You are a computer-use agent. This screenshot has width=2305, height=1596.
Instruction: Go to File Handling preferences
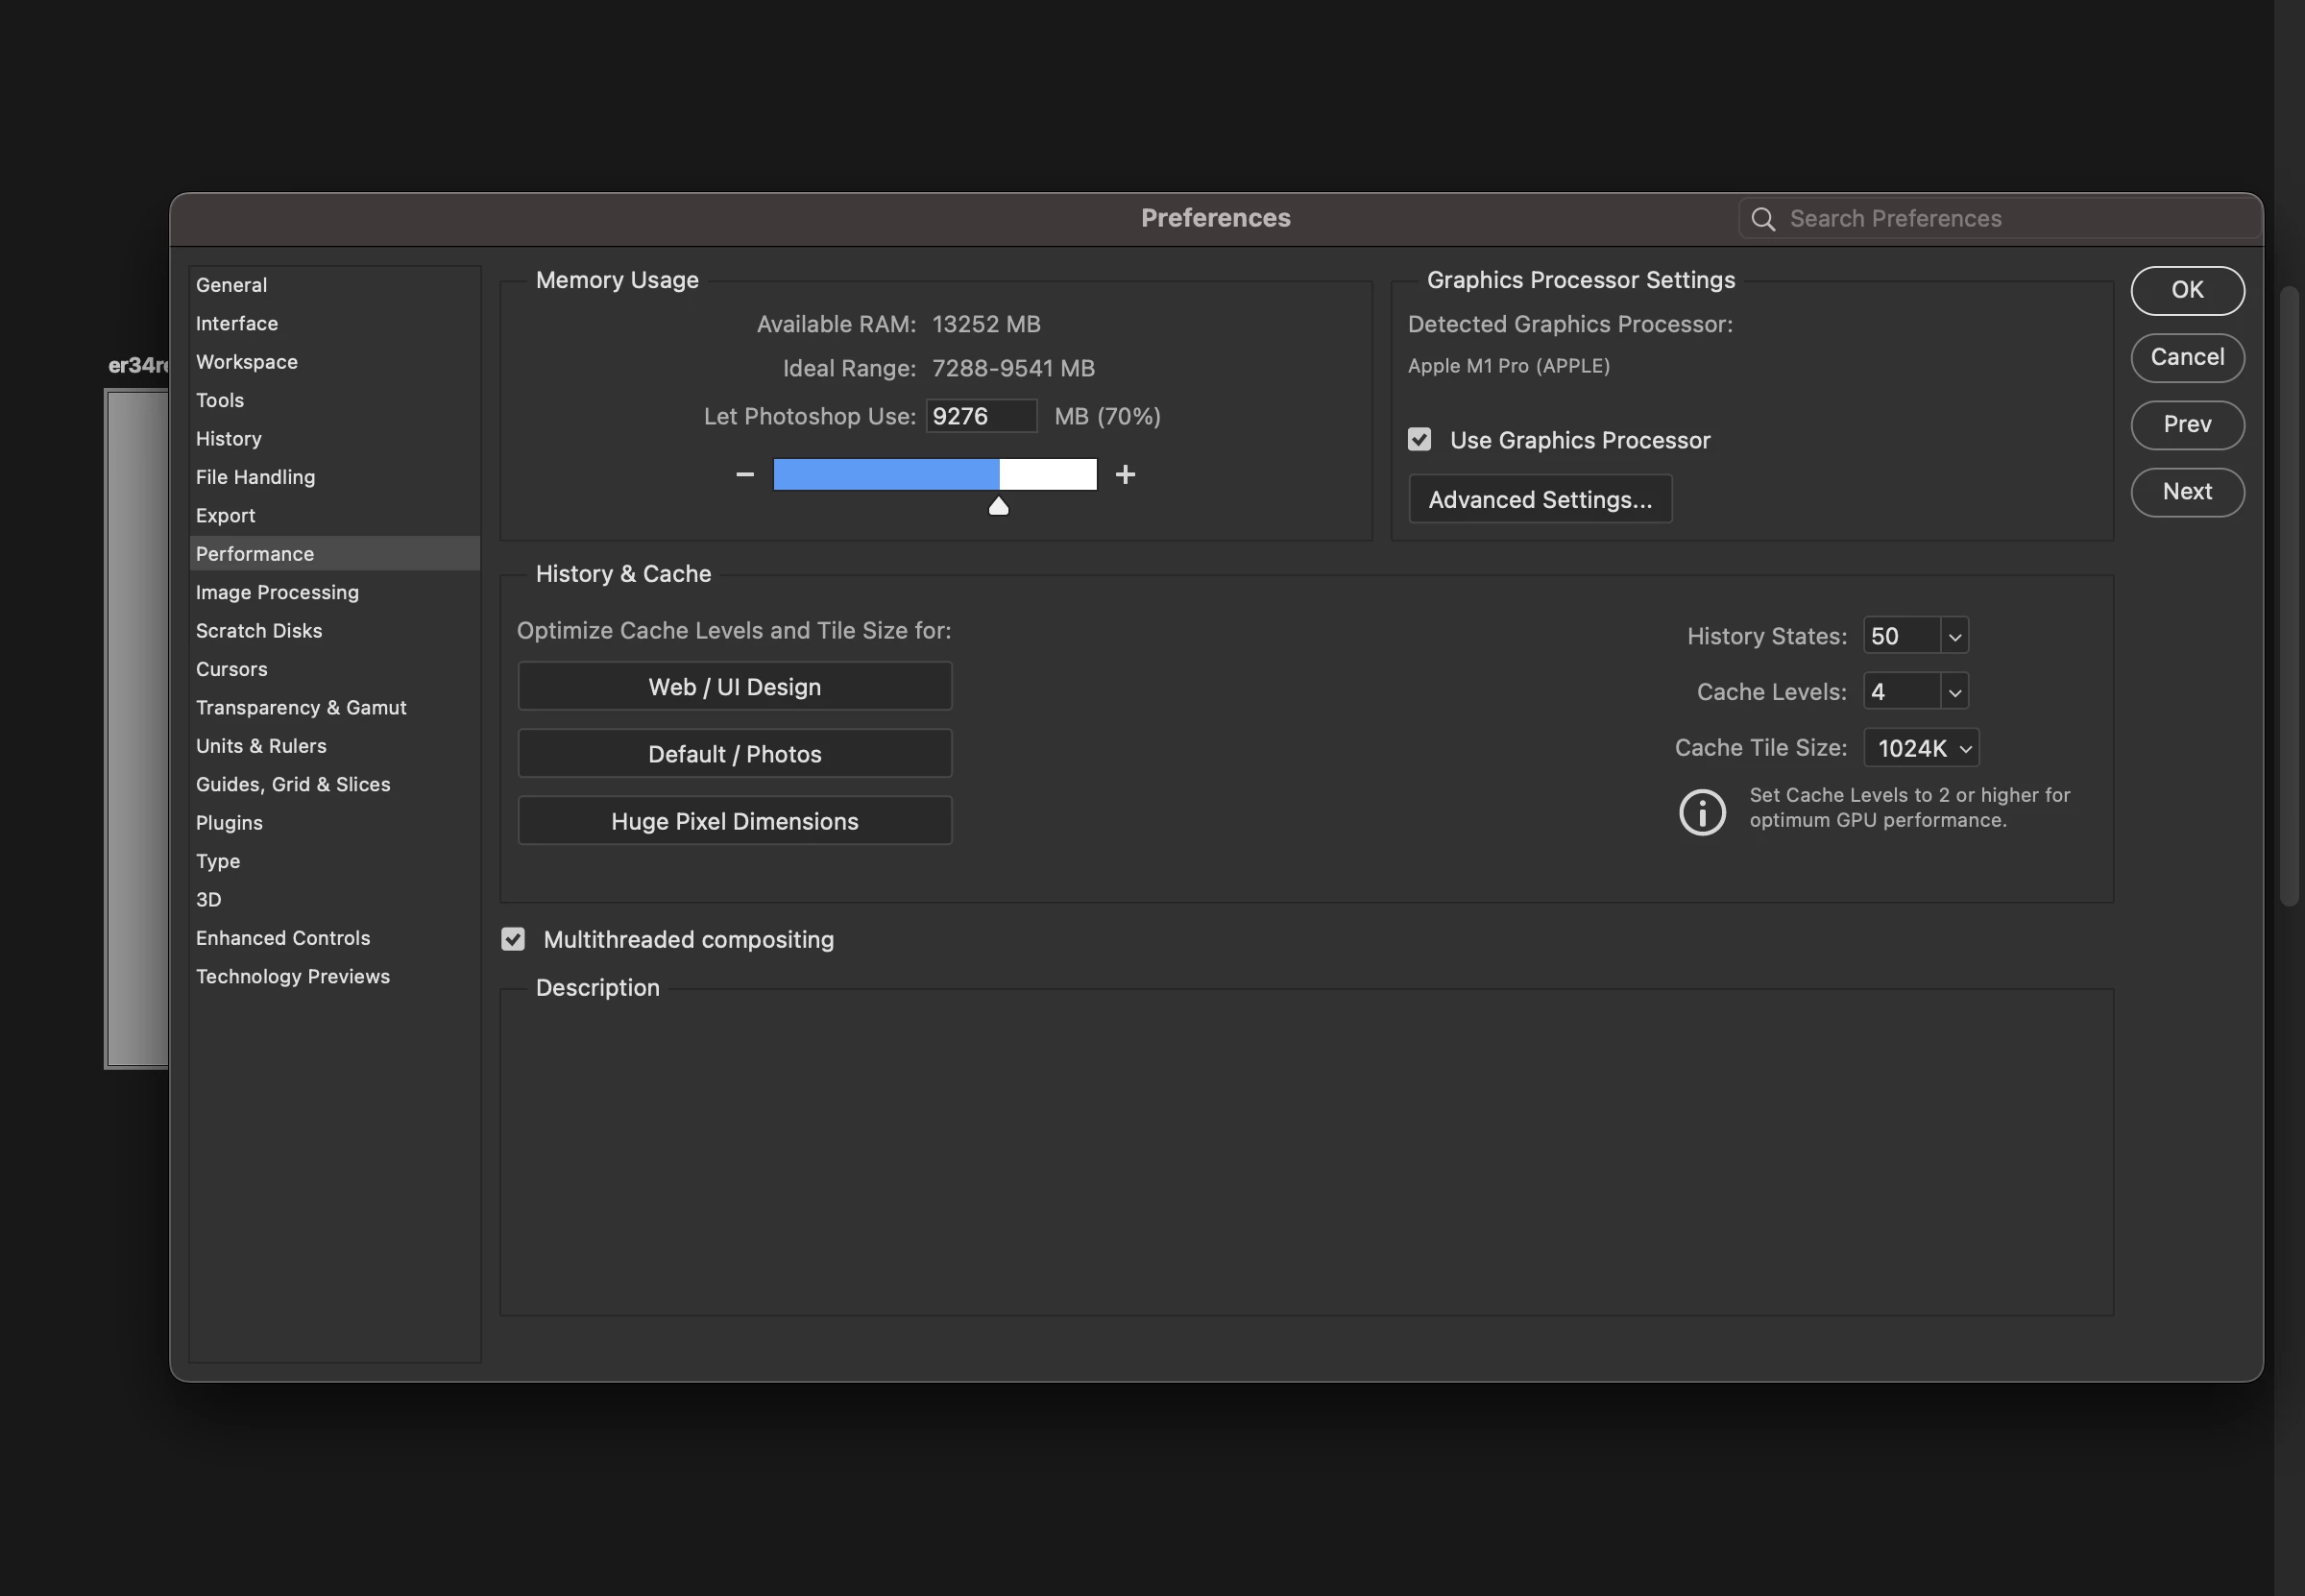[x=255, y=477]
